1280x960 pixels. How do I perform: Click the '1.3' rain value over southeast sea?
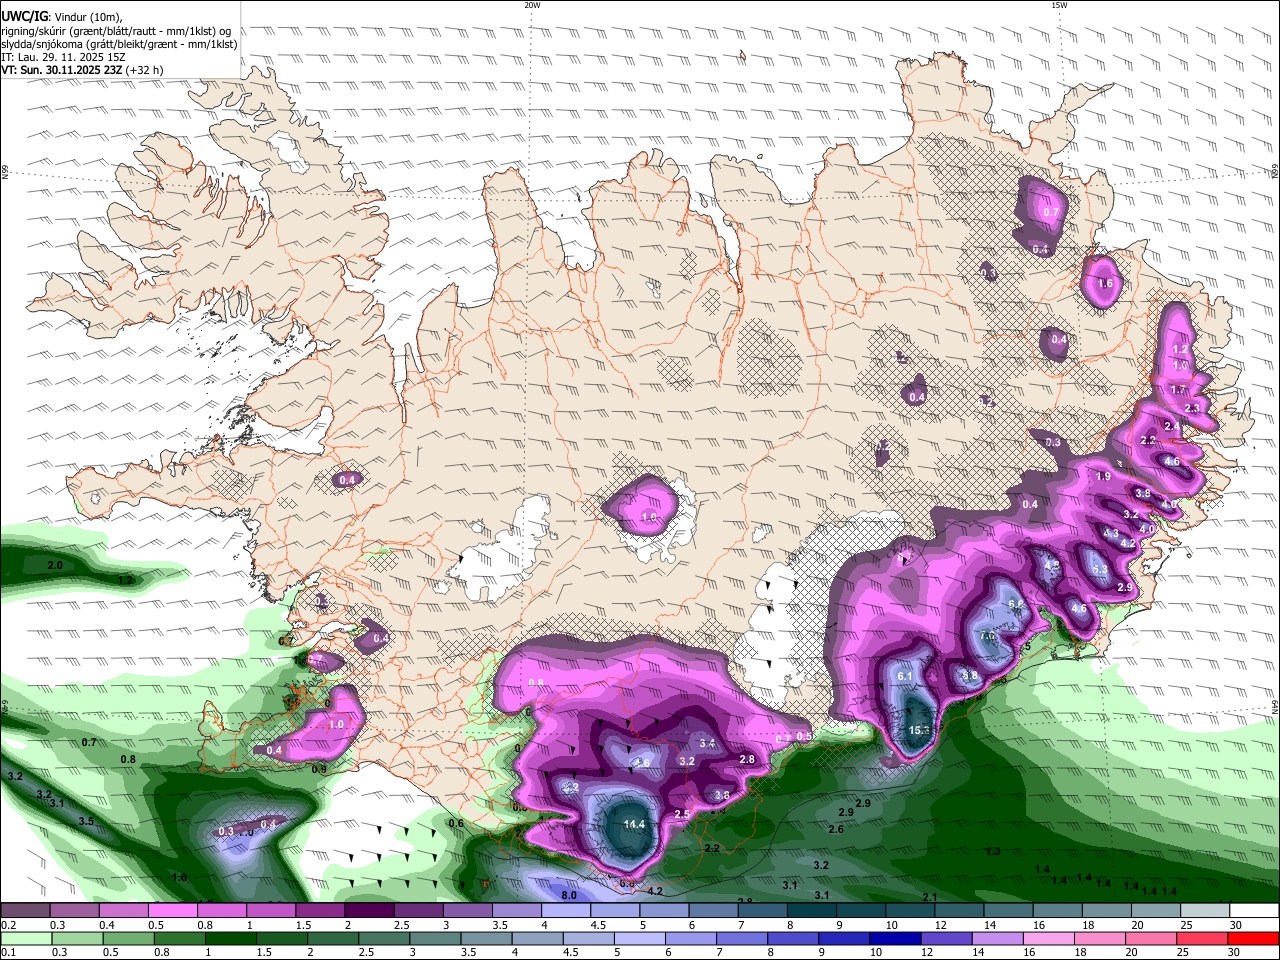(x=993, y=851)
